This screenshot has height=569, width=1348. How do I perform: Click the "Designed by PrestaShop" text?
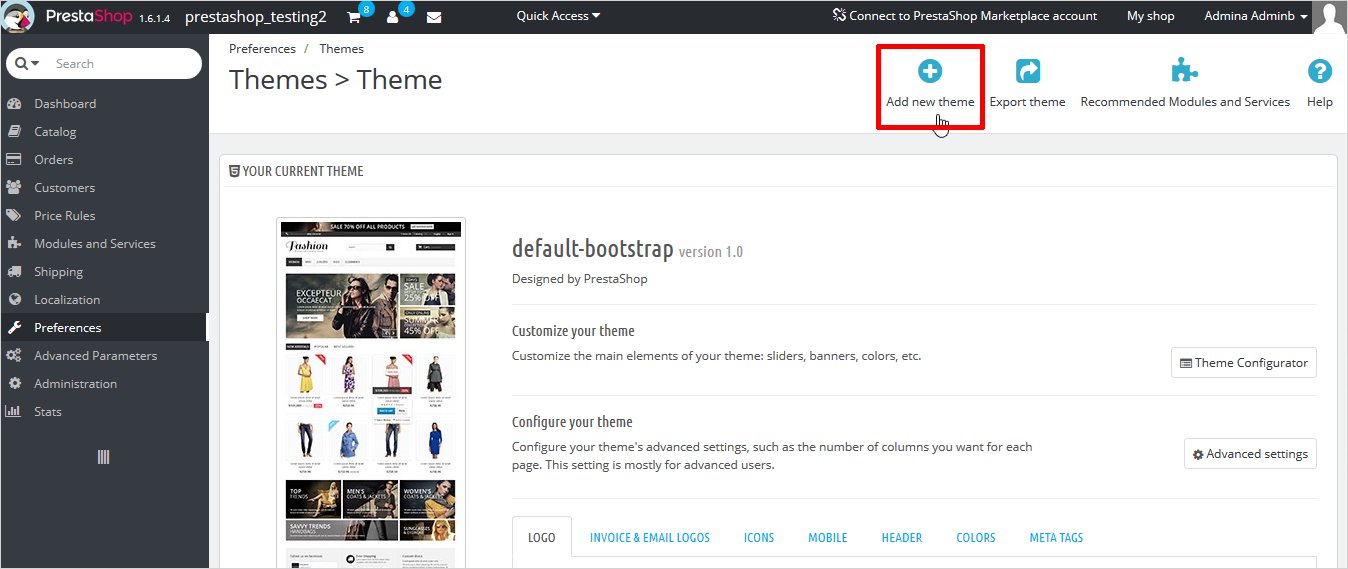pyautogui.click(x=579, y=279)
